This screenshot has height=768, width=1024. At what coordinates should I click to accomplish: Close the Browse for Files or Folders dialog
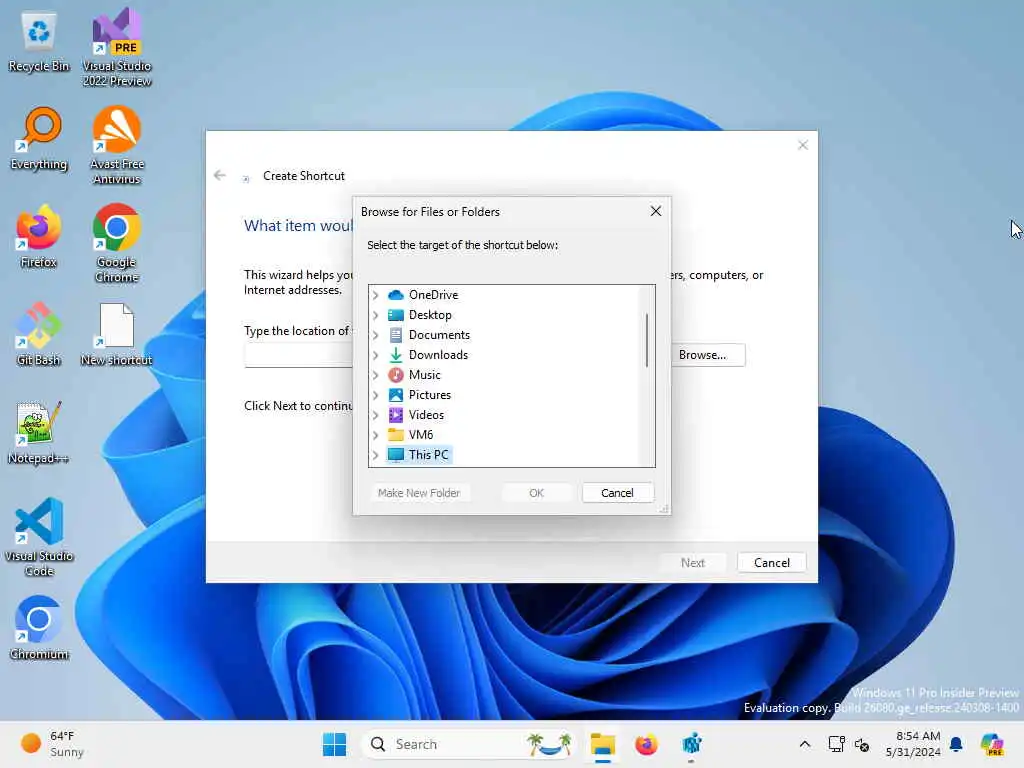tap(656, 211)
